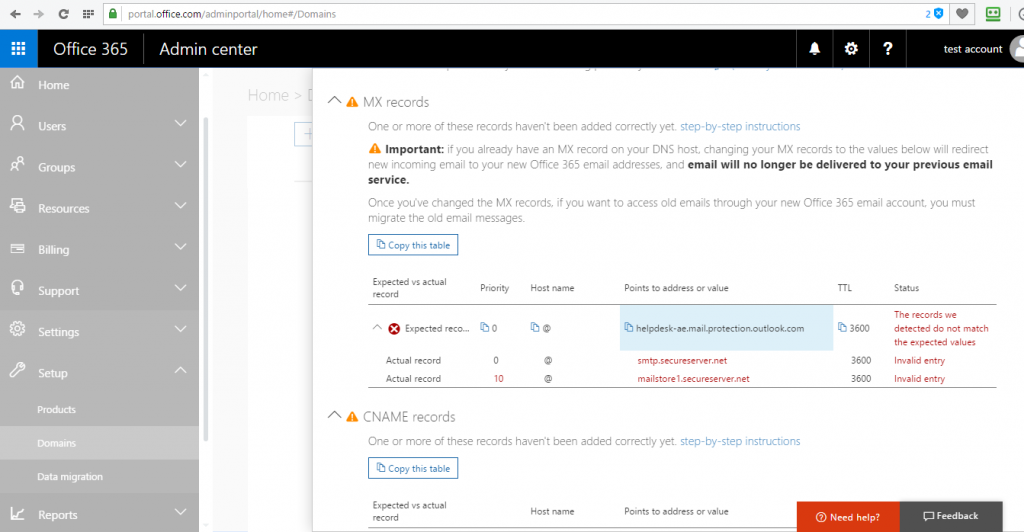The height and width of the screenshot is (532, 1024).
Task: Click Copy this table under MX records
Action: [x=413, y=245]
